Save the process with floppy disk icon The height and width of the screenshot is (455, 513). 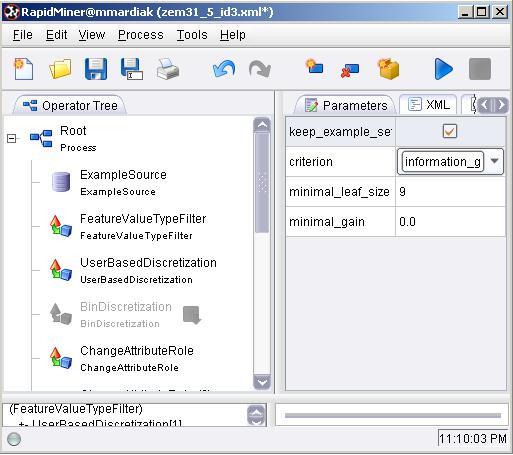[96, 69]
